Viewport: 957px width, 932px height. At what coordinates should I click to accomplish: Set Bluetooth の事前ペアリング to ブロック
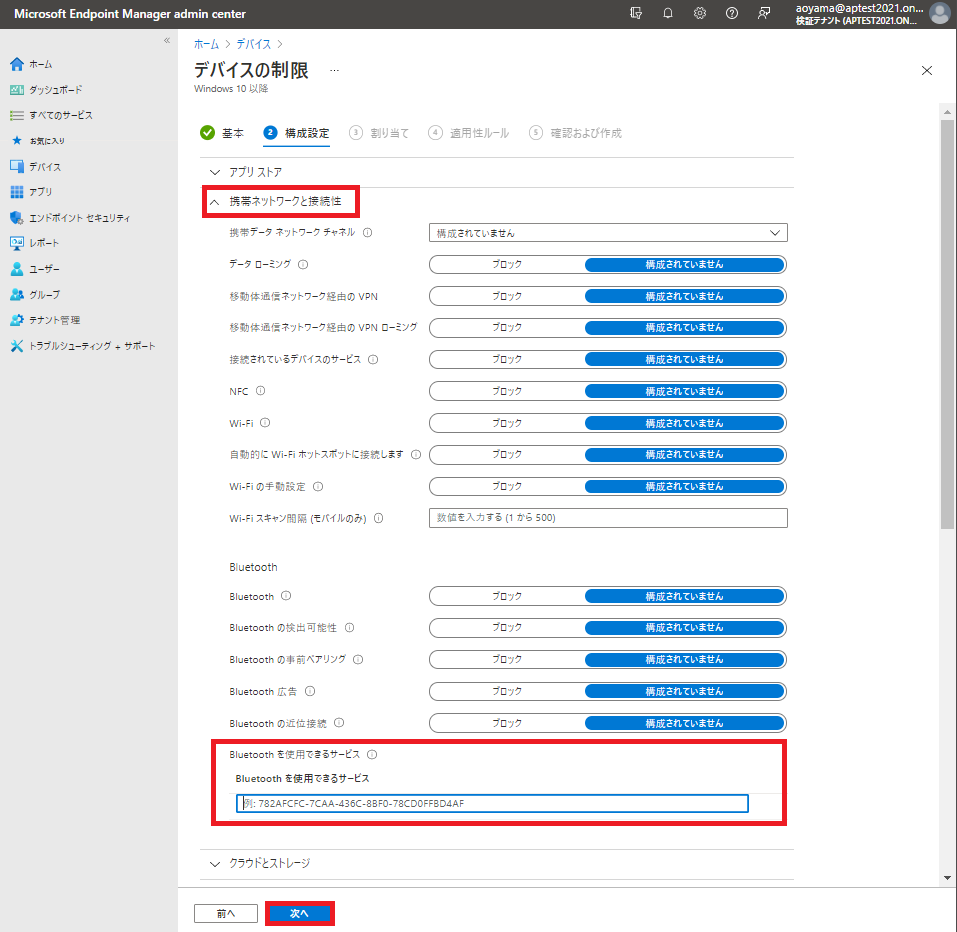click(507, 660)
